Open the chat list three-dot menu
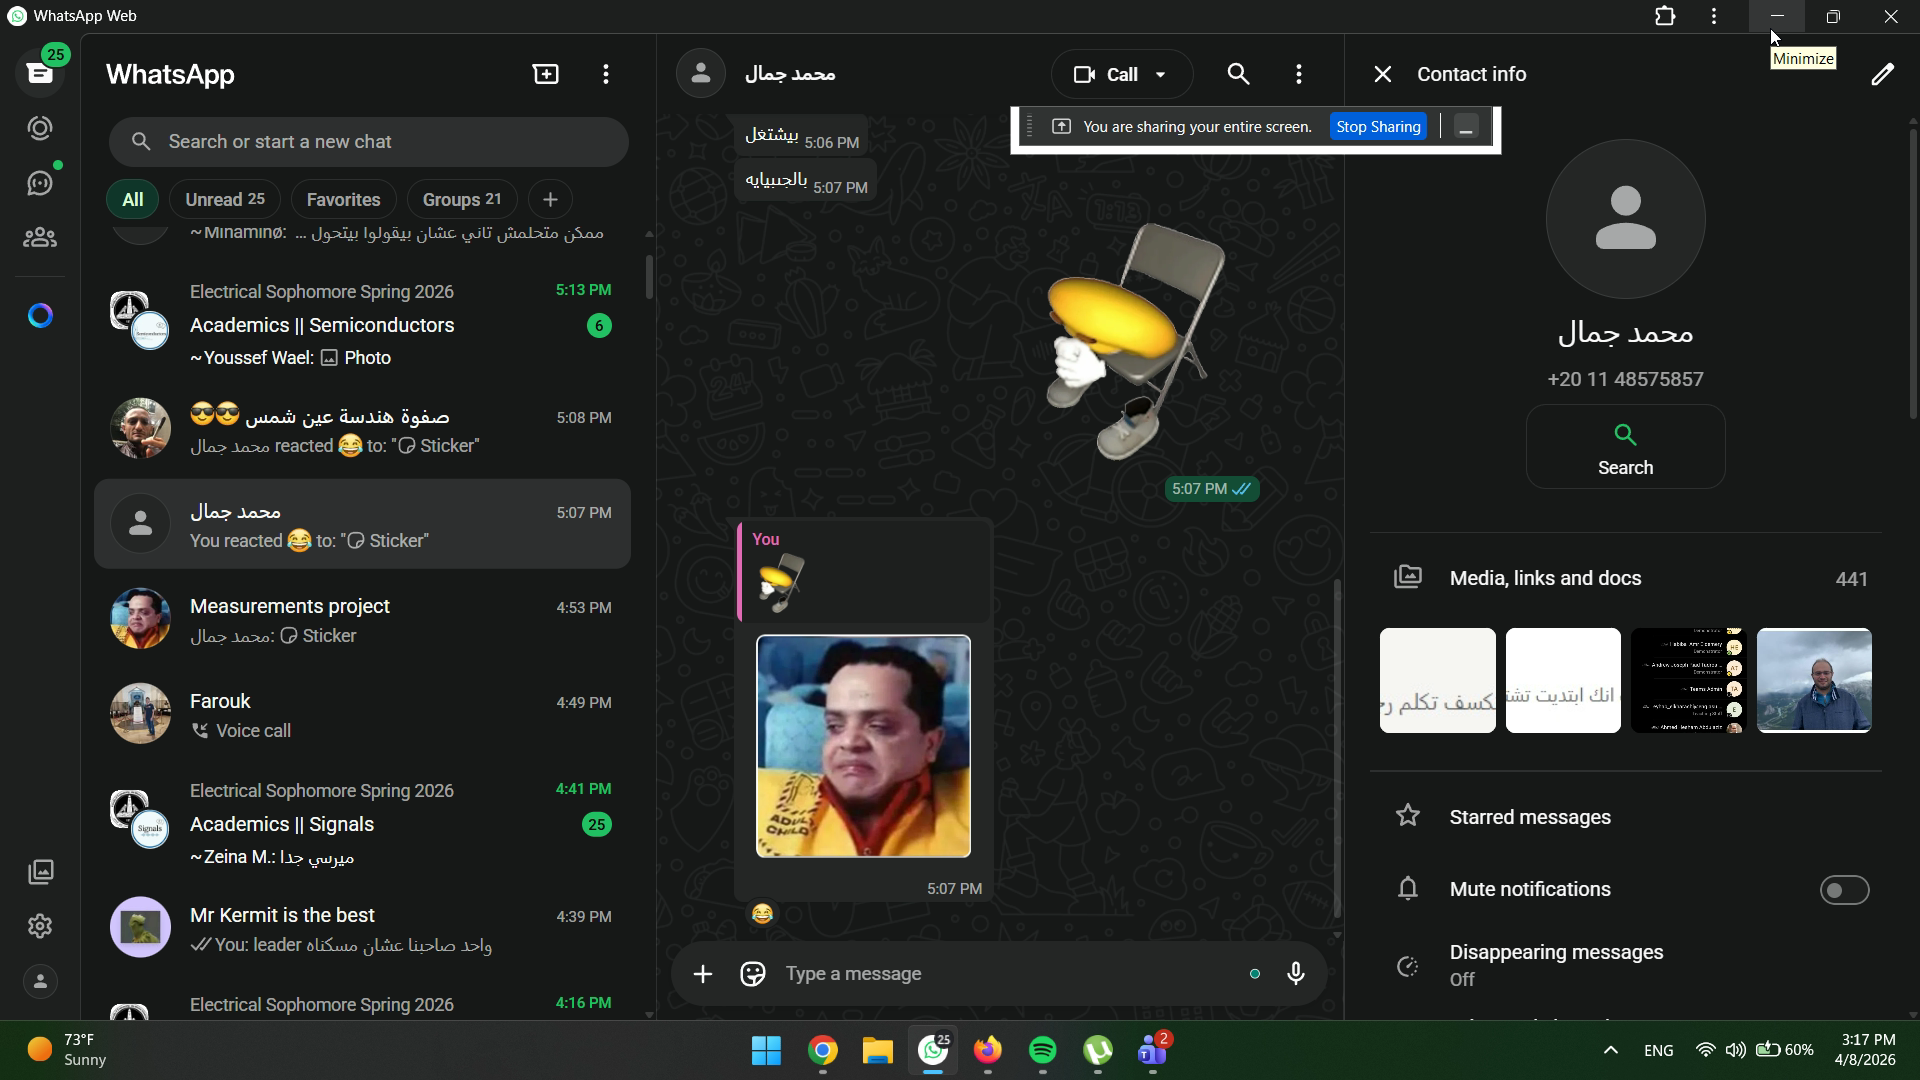1920x1080 pixels. pyautogui.click(x=606, y=75)
